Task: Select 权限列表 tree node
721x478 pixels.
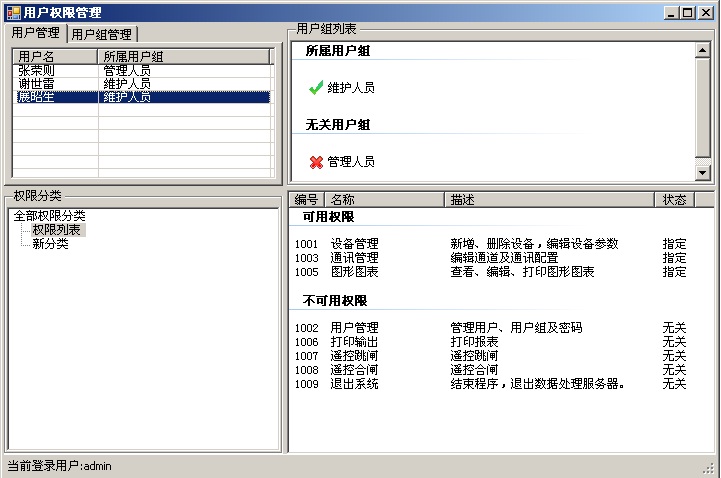Action: 57,230
